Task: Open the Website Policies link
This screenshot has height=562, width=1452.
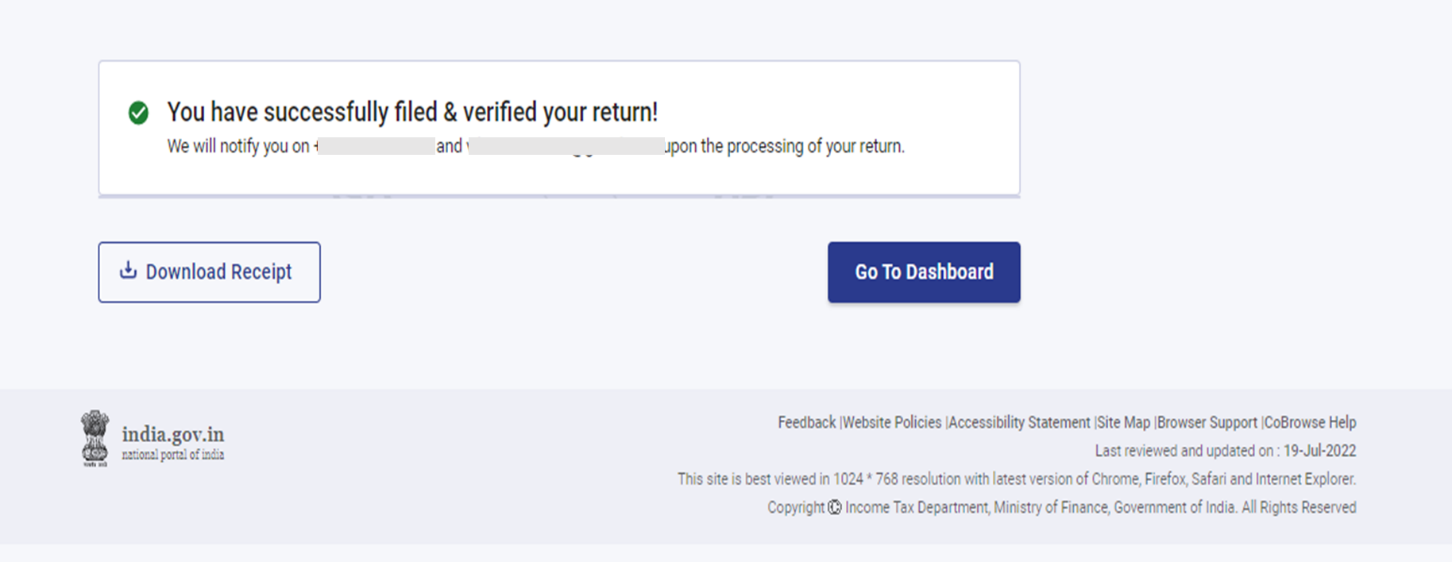Action: point(892,423)
